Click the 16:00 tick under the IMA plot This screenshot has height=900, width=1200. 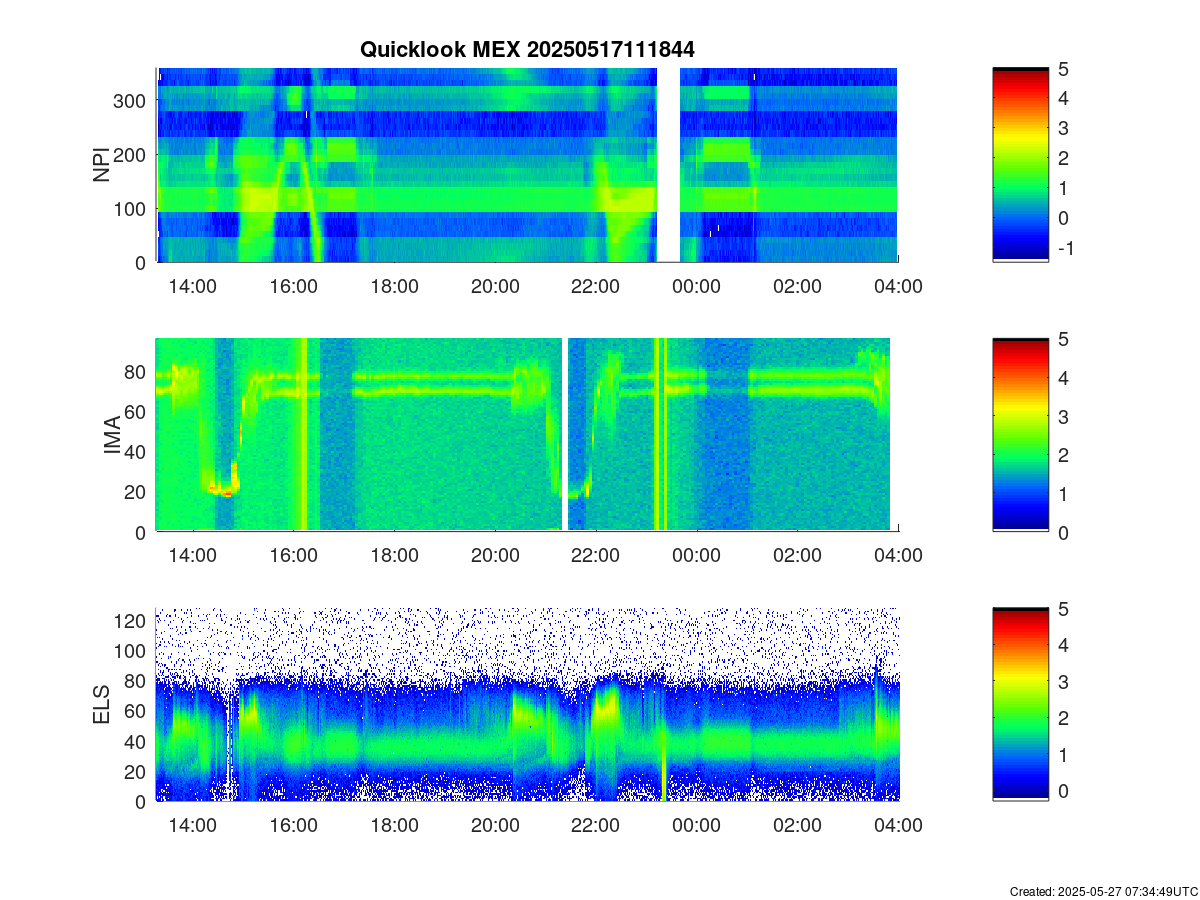(293, 556)
